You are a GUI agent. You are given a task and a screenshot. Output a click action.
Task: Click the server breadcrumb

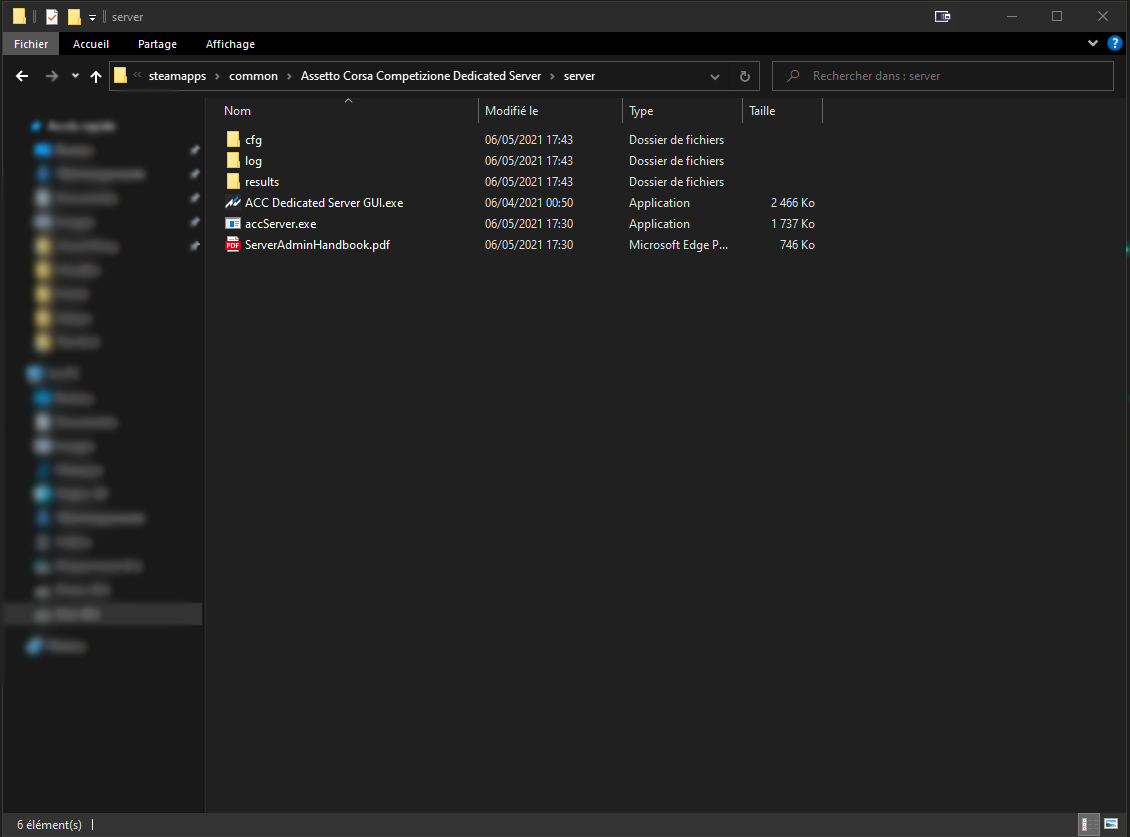579,76
